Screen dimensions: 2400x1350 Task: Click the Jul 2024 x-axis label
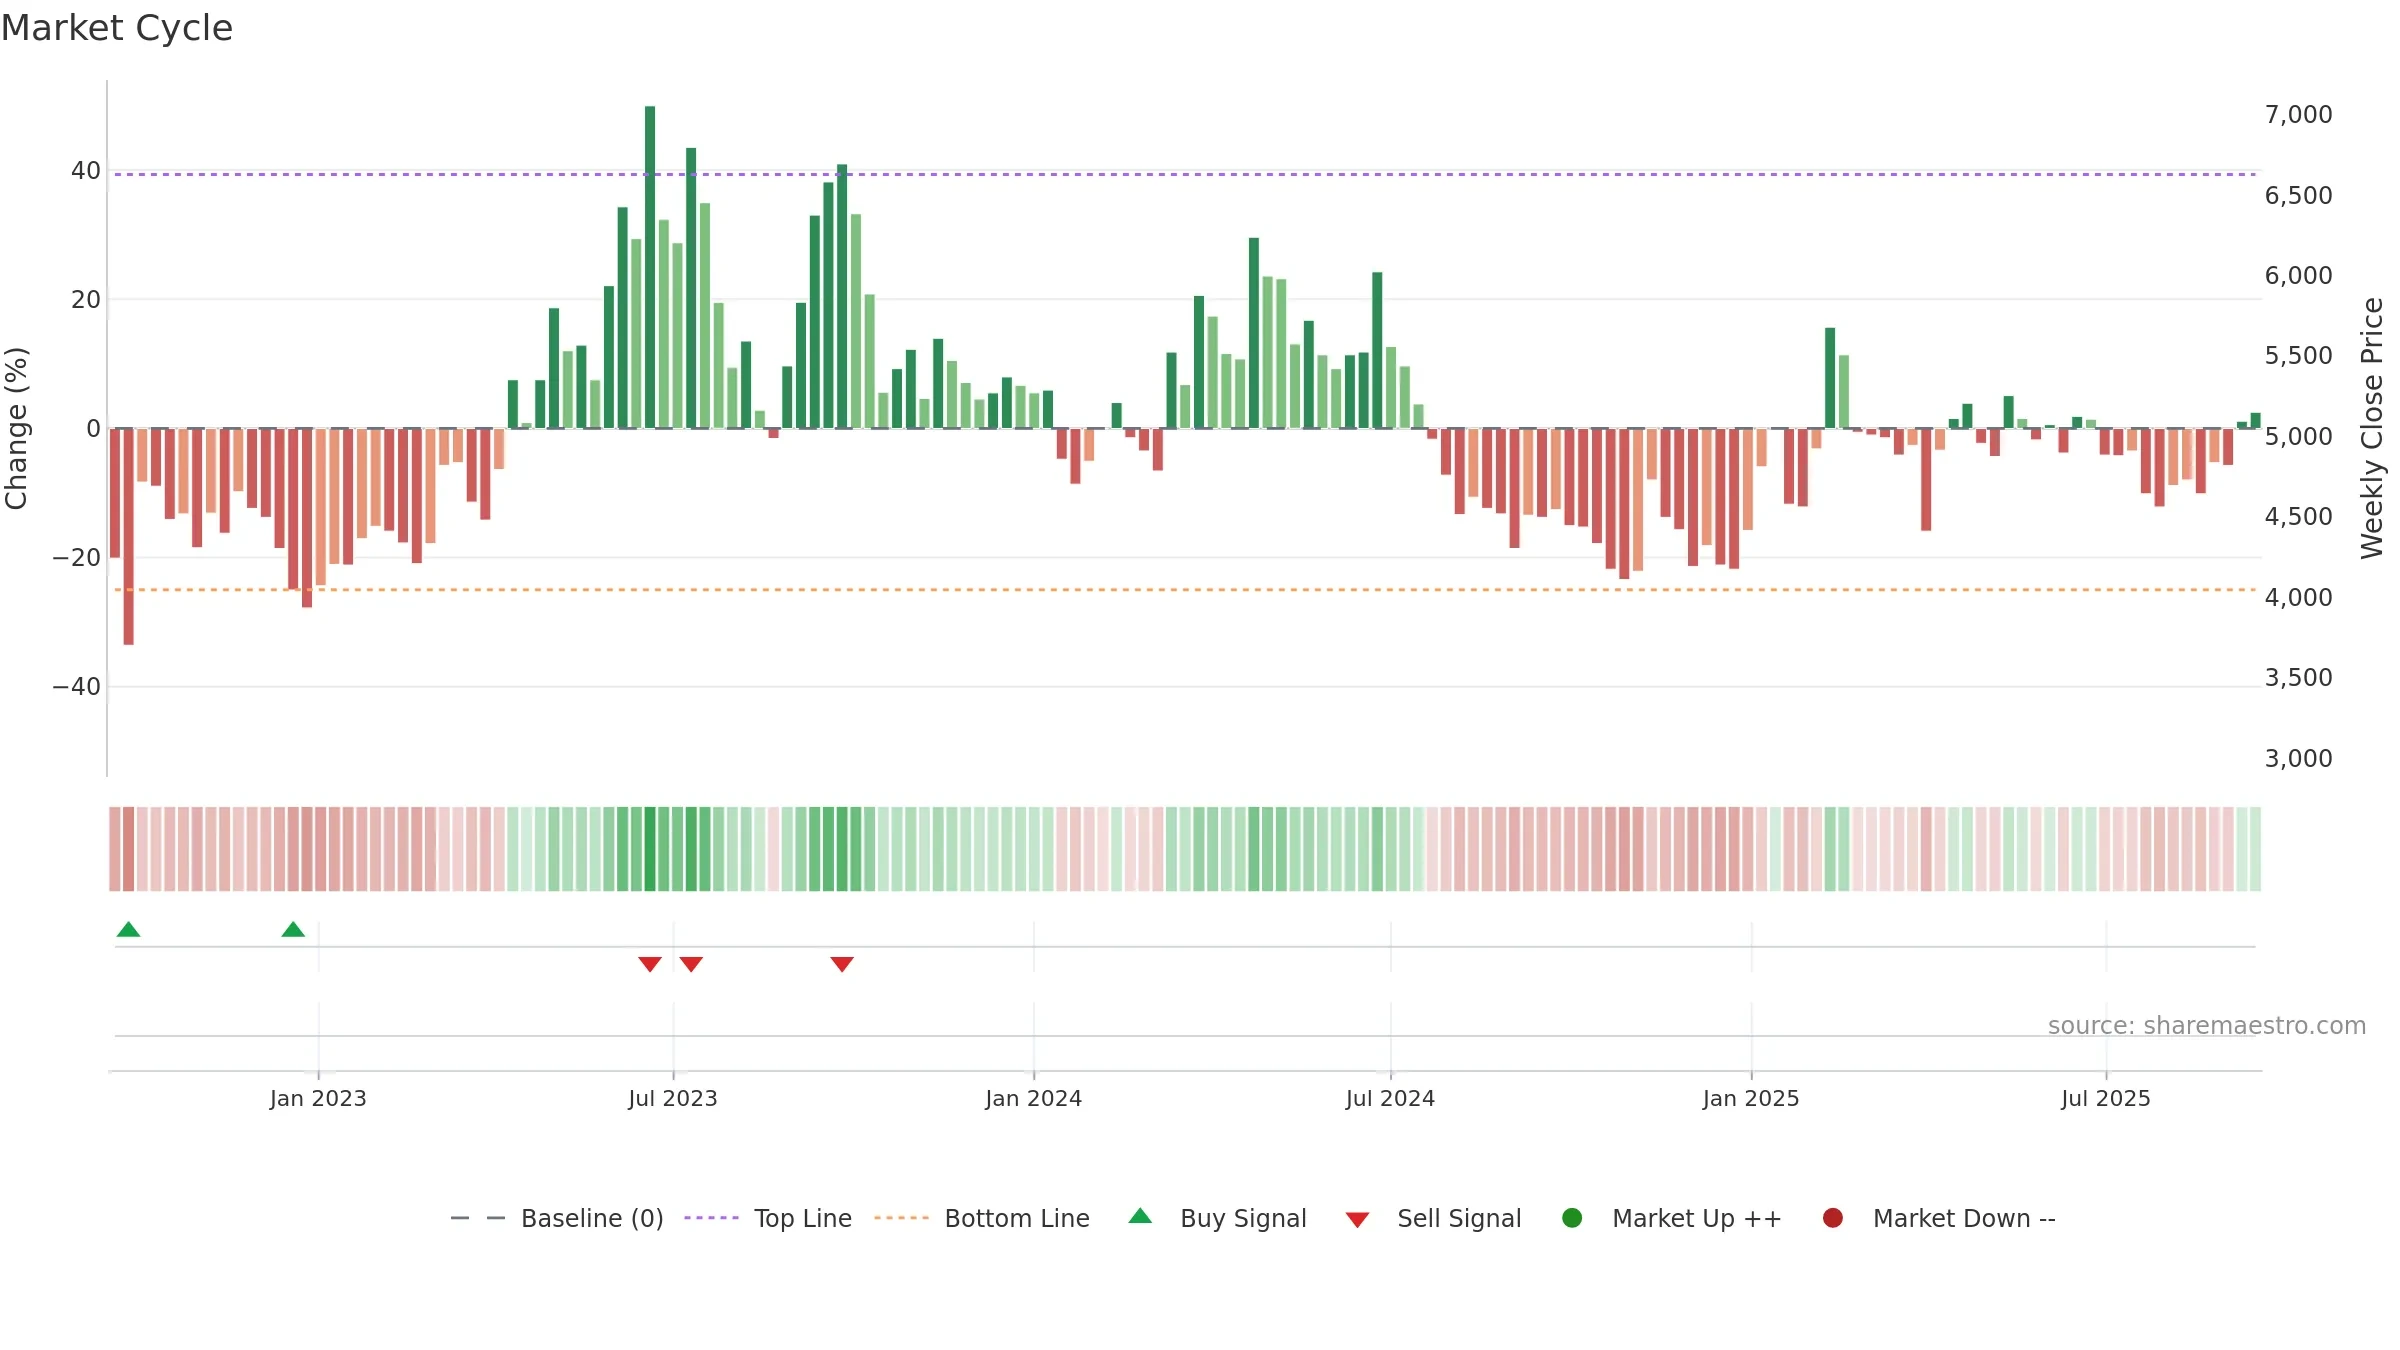(x=1390, y=1098)
